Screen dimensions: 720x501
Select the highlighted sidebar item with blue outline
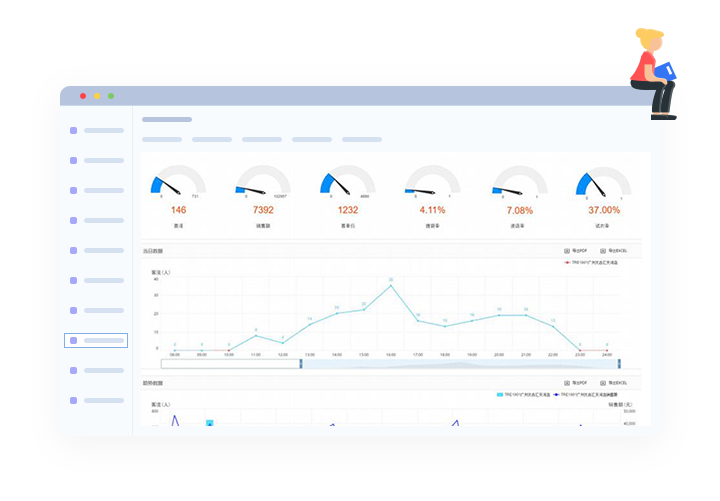(96, 340)
